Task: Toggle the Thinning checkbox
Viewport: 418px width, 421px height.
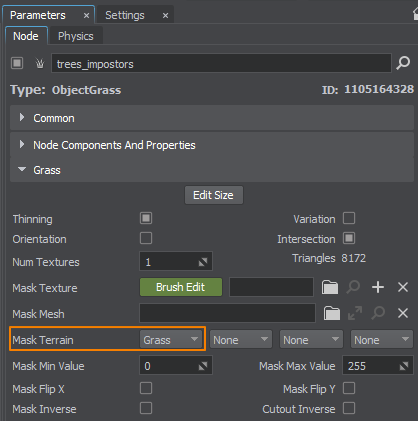Action: (x=146, y=218)
